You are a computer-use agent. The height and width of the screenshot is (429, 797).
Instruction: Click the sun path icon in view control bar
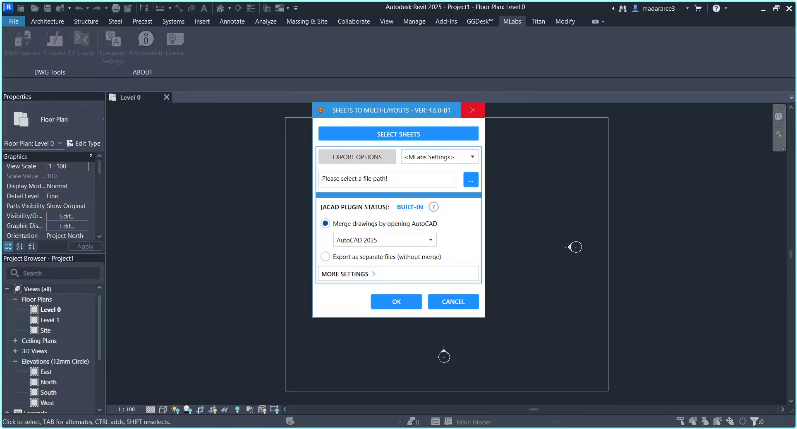pyautogui.click(x=175, y=409)
